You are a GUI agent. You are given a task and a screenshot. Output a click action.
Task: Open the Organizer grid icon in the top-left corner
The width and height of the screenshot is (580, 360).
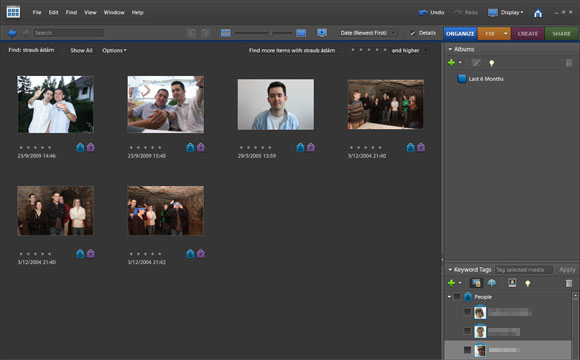click(13, 12)
